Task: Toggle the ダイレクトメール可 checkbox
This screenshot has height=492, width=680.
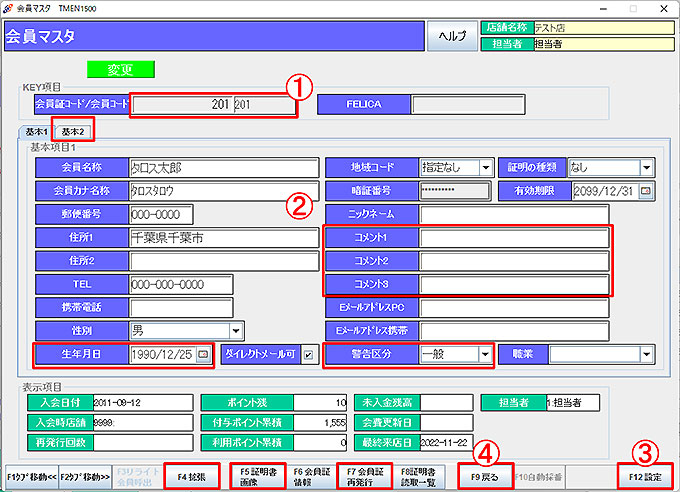Action: point(308,354)
